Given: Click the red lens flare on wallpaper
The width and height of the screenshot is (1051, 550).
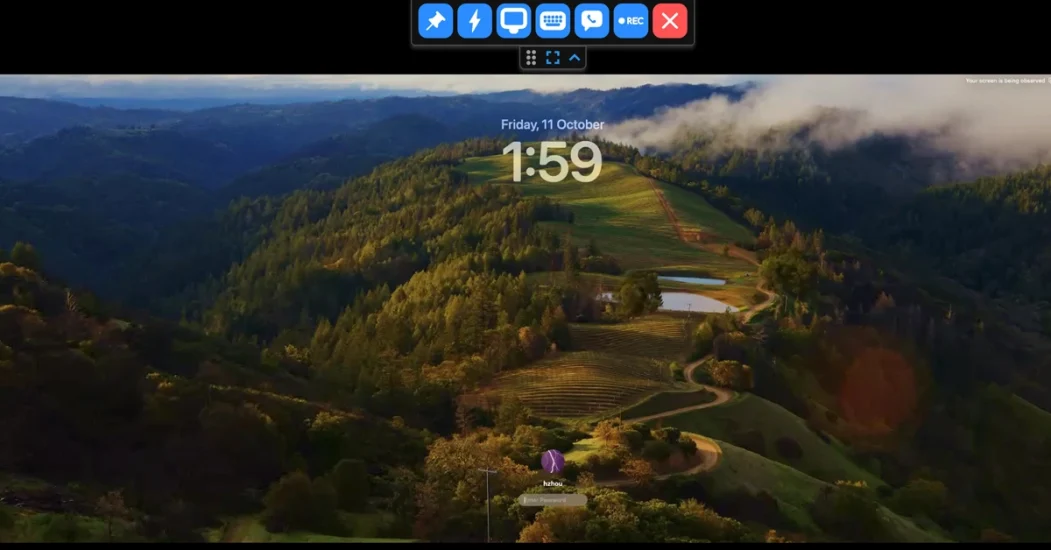Looking at the screenshot, I should pos(877,388).
